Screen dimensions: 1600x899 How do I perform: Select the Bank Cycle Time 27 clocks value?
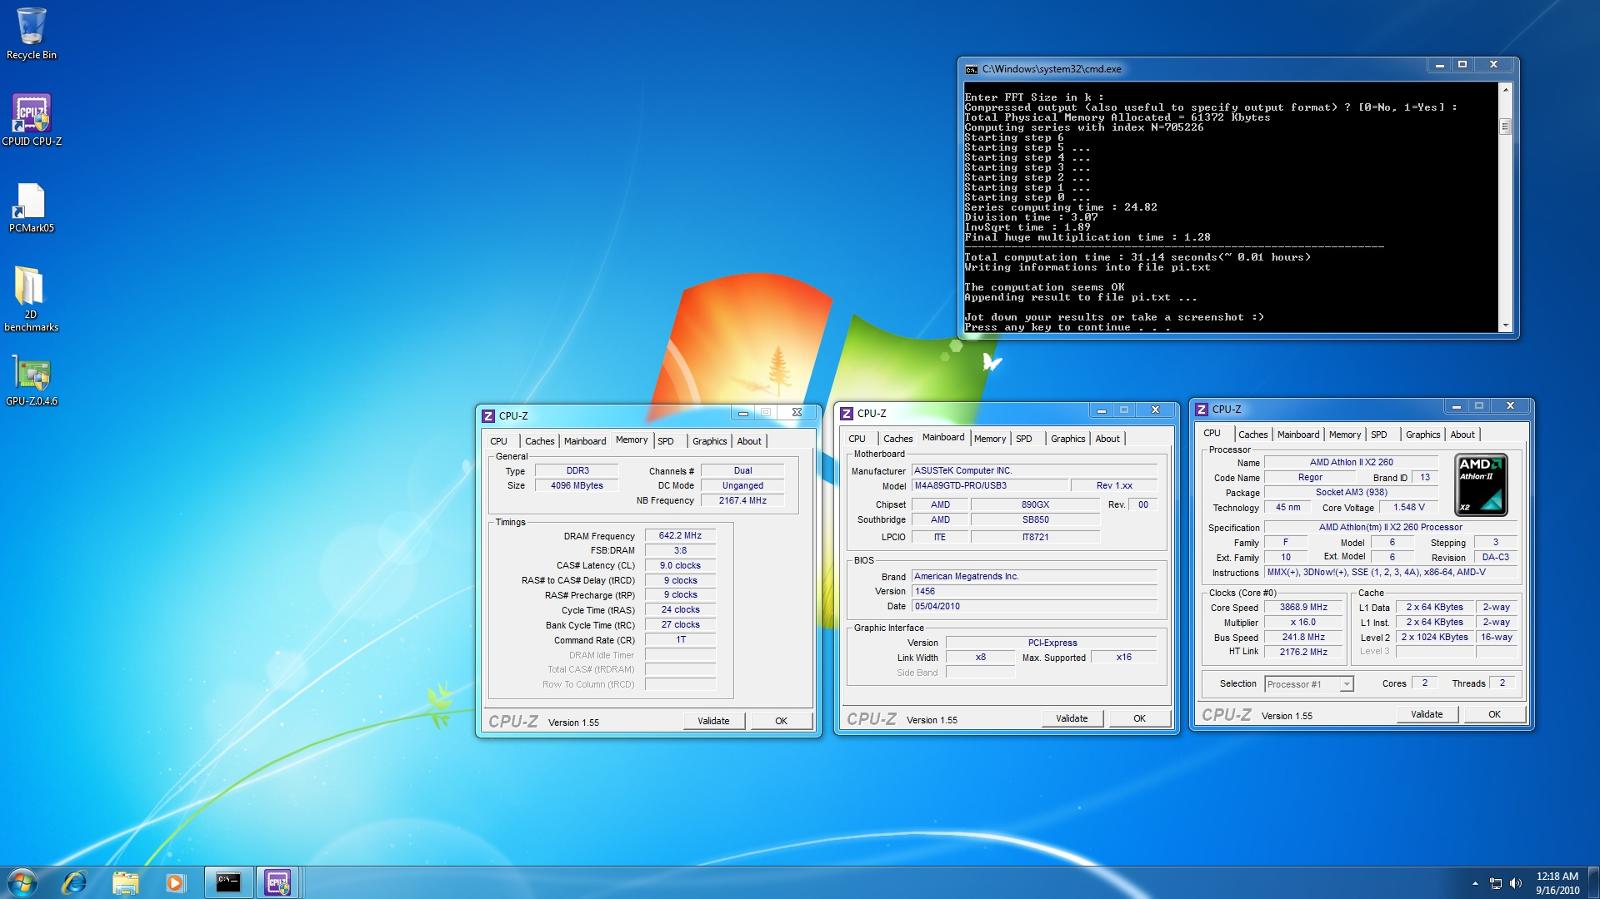(x=680, y=625)
